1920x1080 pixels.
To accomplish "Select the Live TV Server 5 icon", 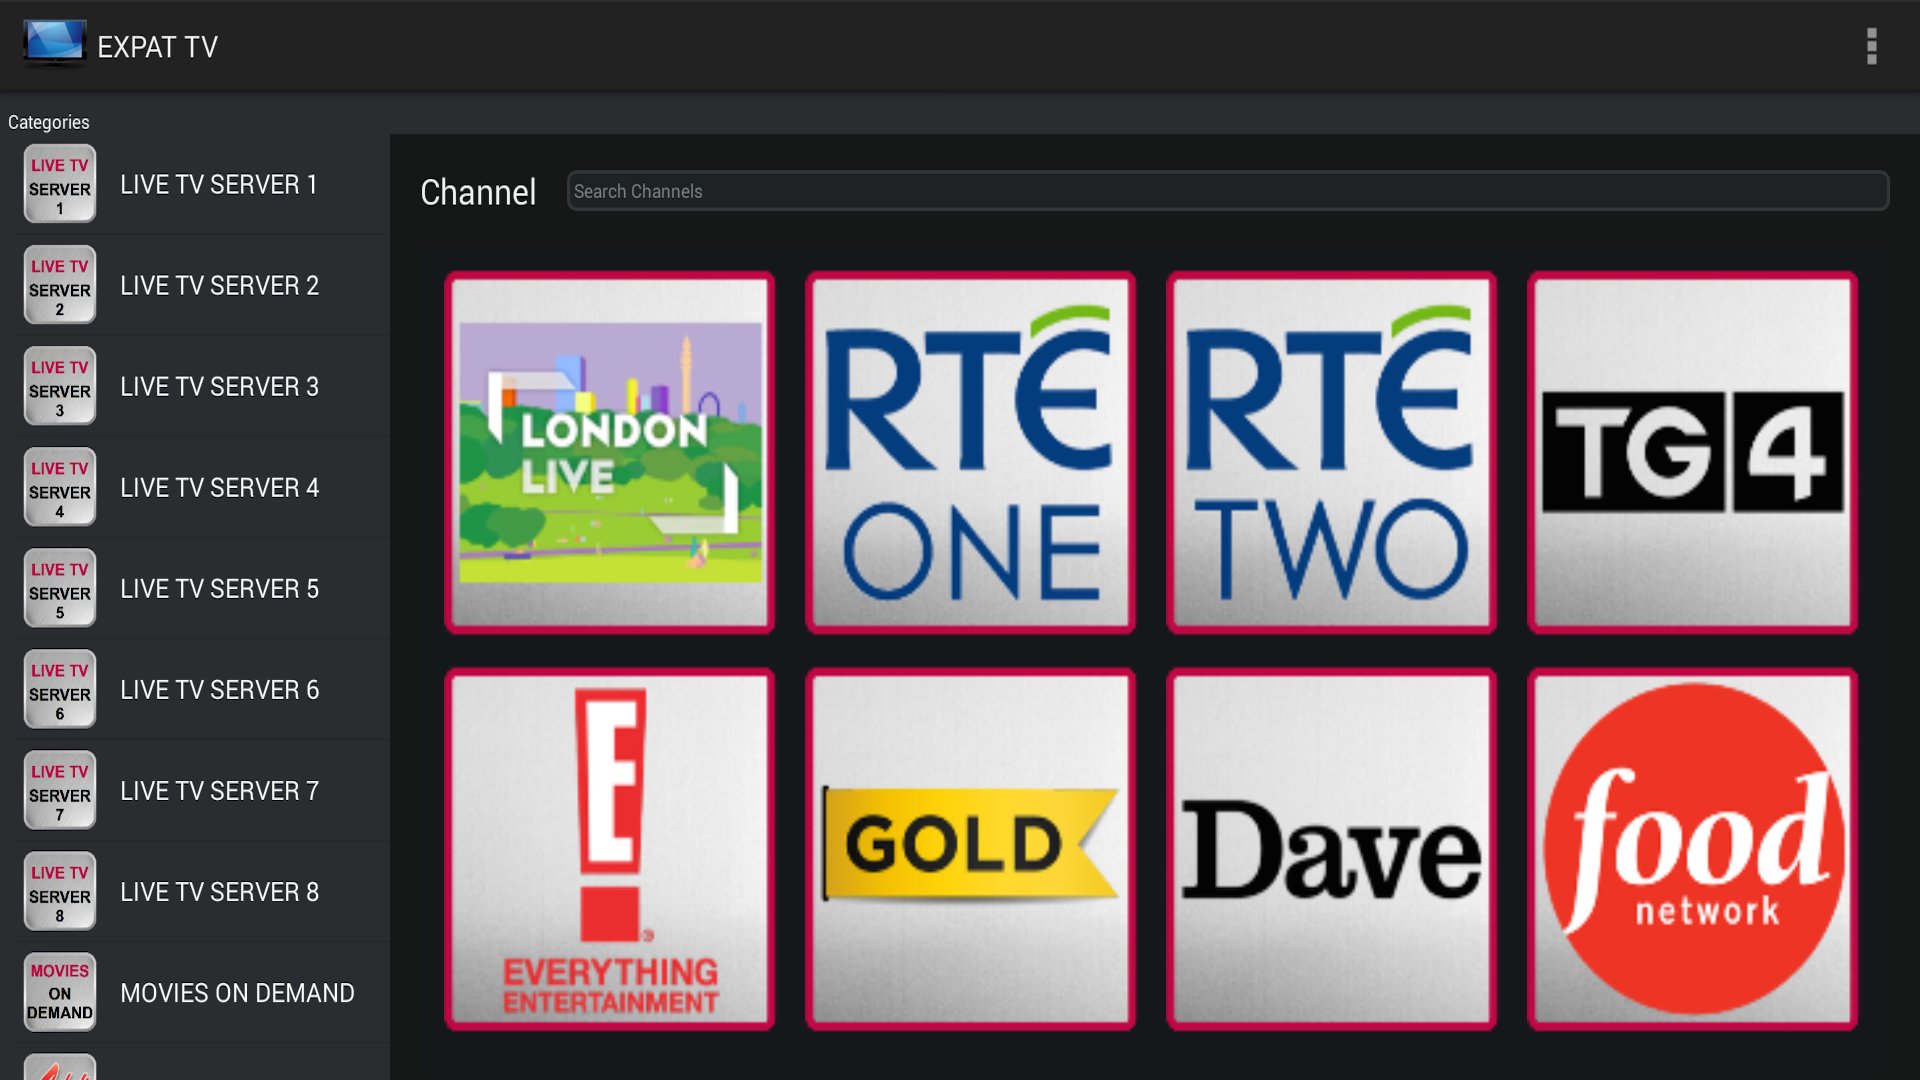I will (x=60, y=588).
